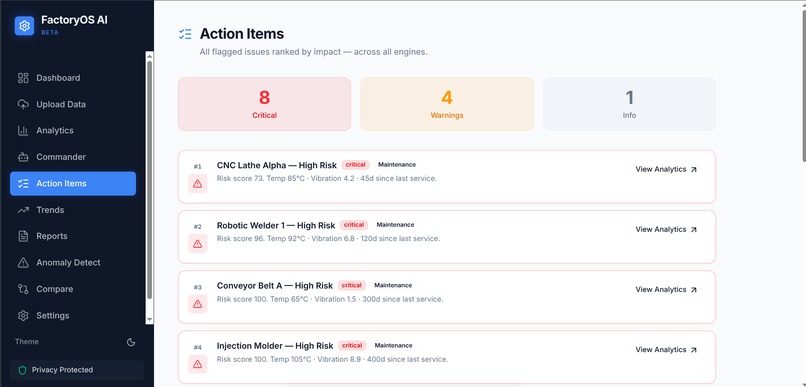Click sidebar scrollbar down arrow
Viewport: 806px width, 387px height.
150,320
